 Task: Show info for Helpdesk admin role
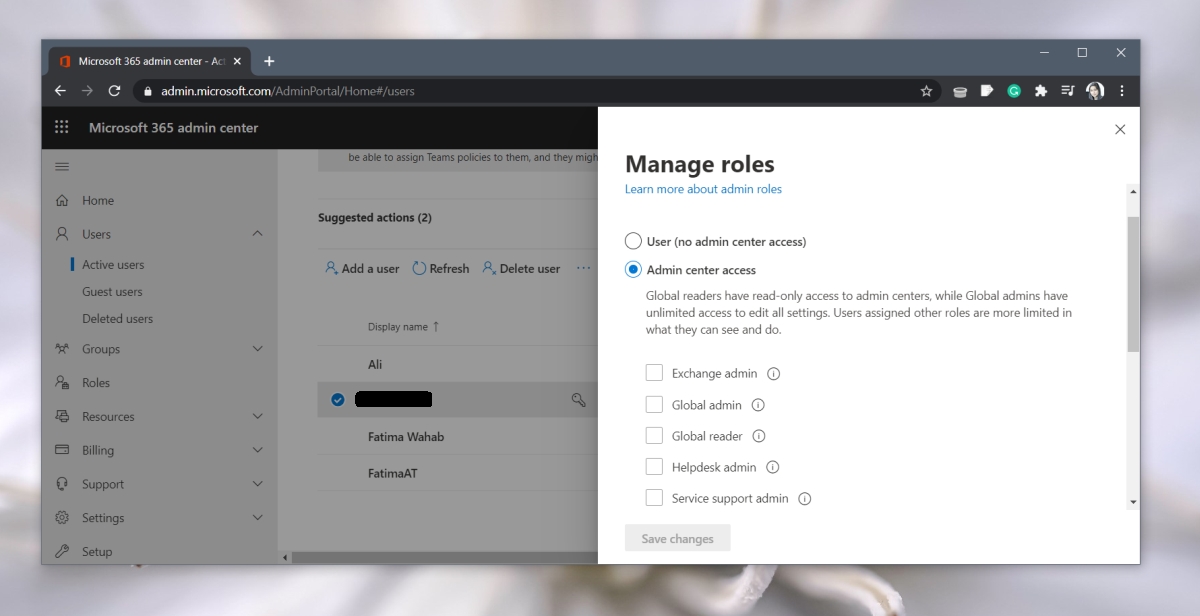coord(772,467)
